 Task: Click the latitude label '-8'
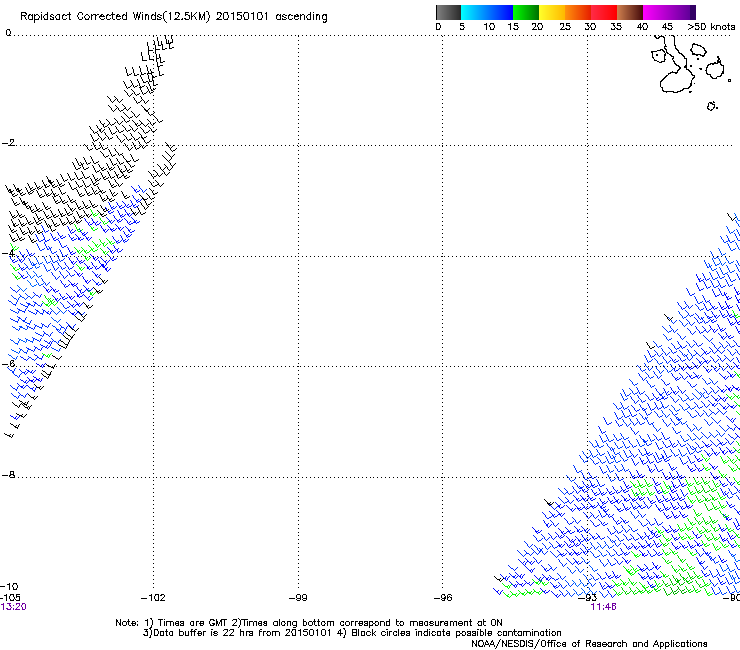tap(8, 475)
